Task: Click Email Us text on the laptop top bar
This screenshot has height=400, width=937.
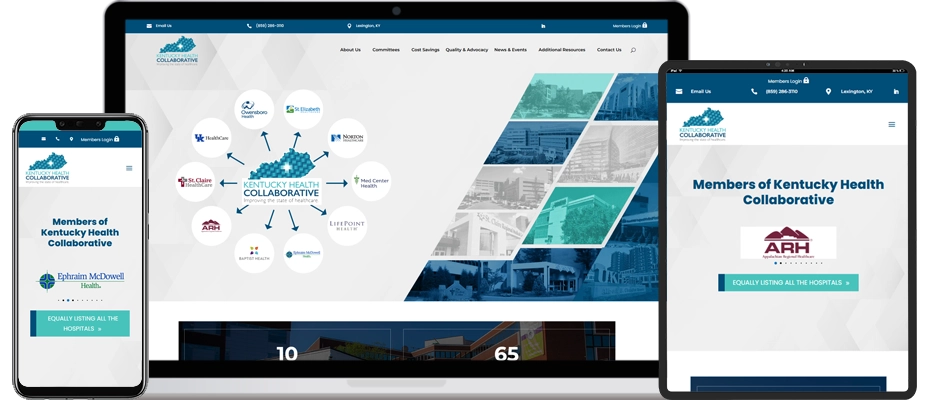Action: pyautogui.click(x=164, y=26)
